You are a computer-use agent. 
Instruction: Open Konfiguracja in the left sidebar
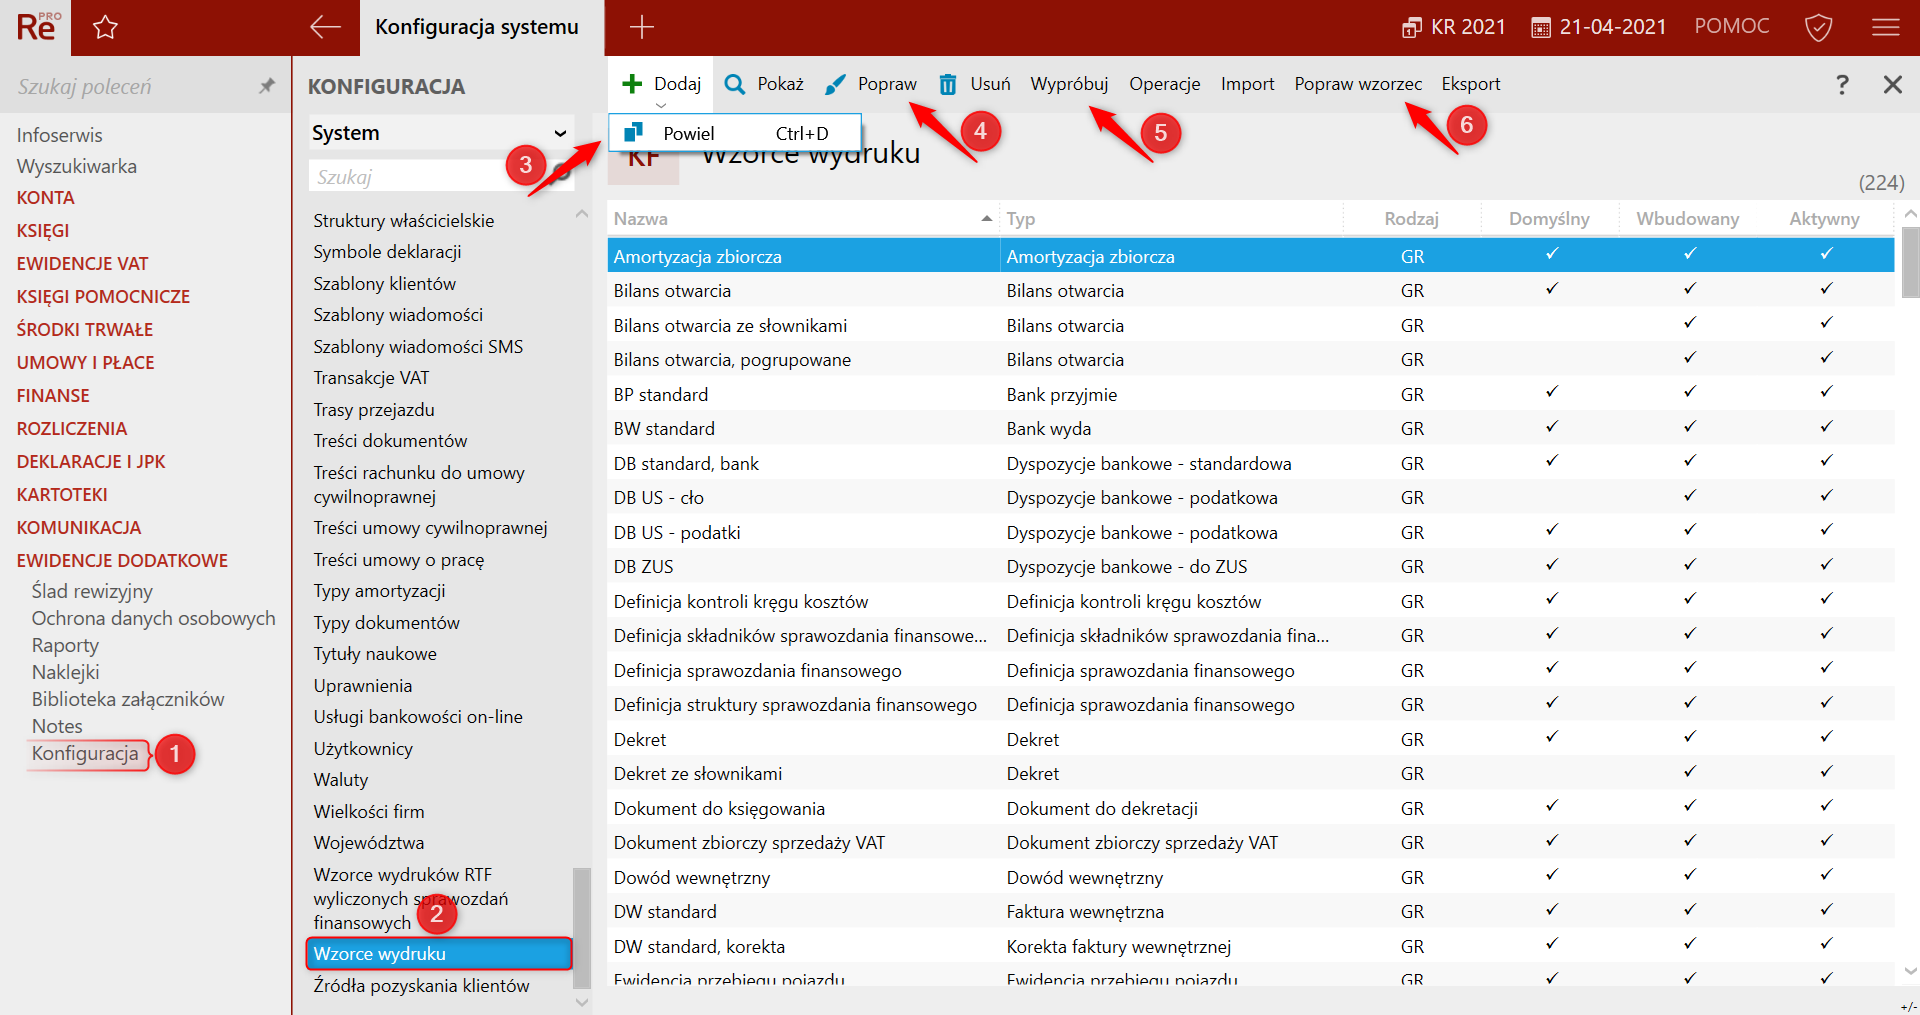click(85, 753)
